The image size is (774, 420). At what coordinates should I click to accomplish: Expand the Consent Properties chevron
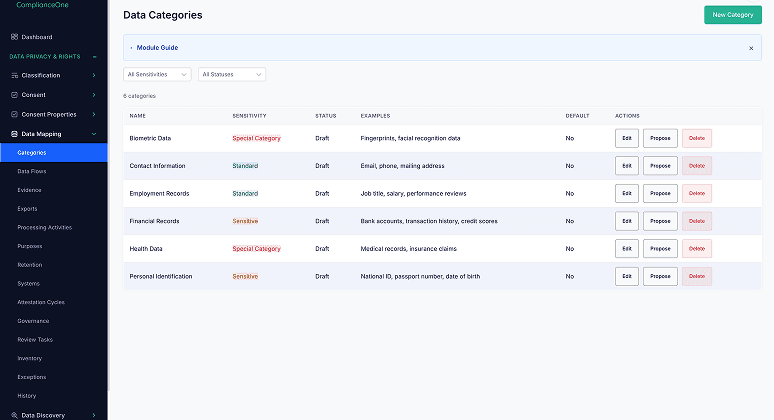tap(94, 115)
